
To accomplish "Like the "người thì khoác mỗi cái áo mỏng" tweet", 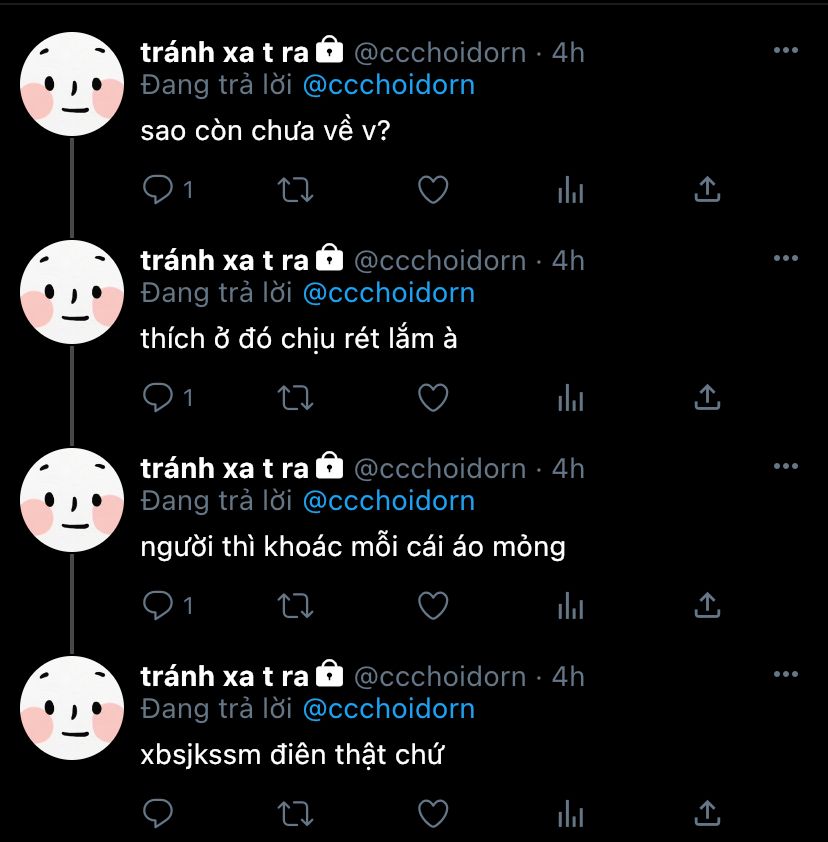I will coord(433,606).
